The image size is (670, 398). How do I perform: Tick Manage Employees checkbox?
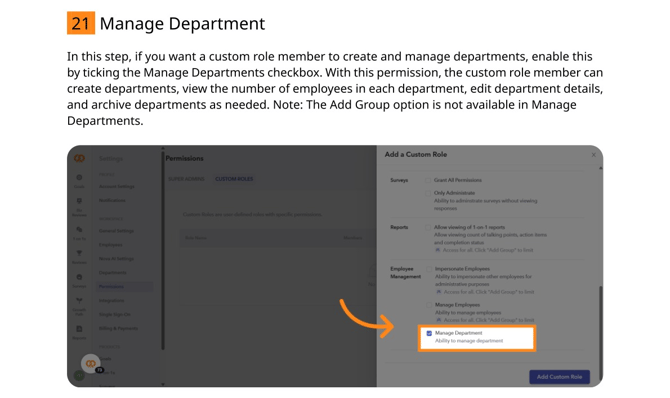click(x=429, y=305)
